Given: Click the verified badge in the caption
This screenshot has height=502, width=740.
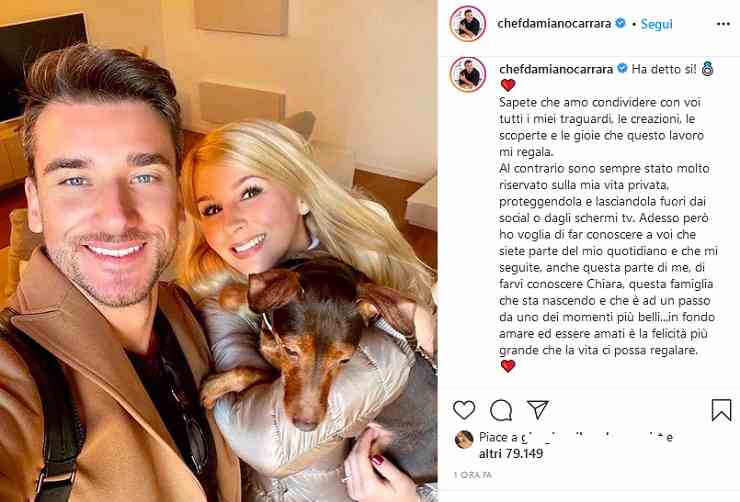Looking at the screenshot, I should pos(622,68).
